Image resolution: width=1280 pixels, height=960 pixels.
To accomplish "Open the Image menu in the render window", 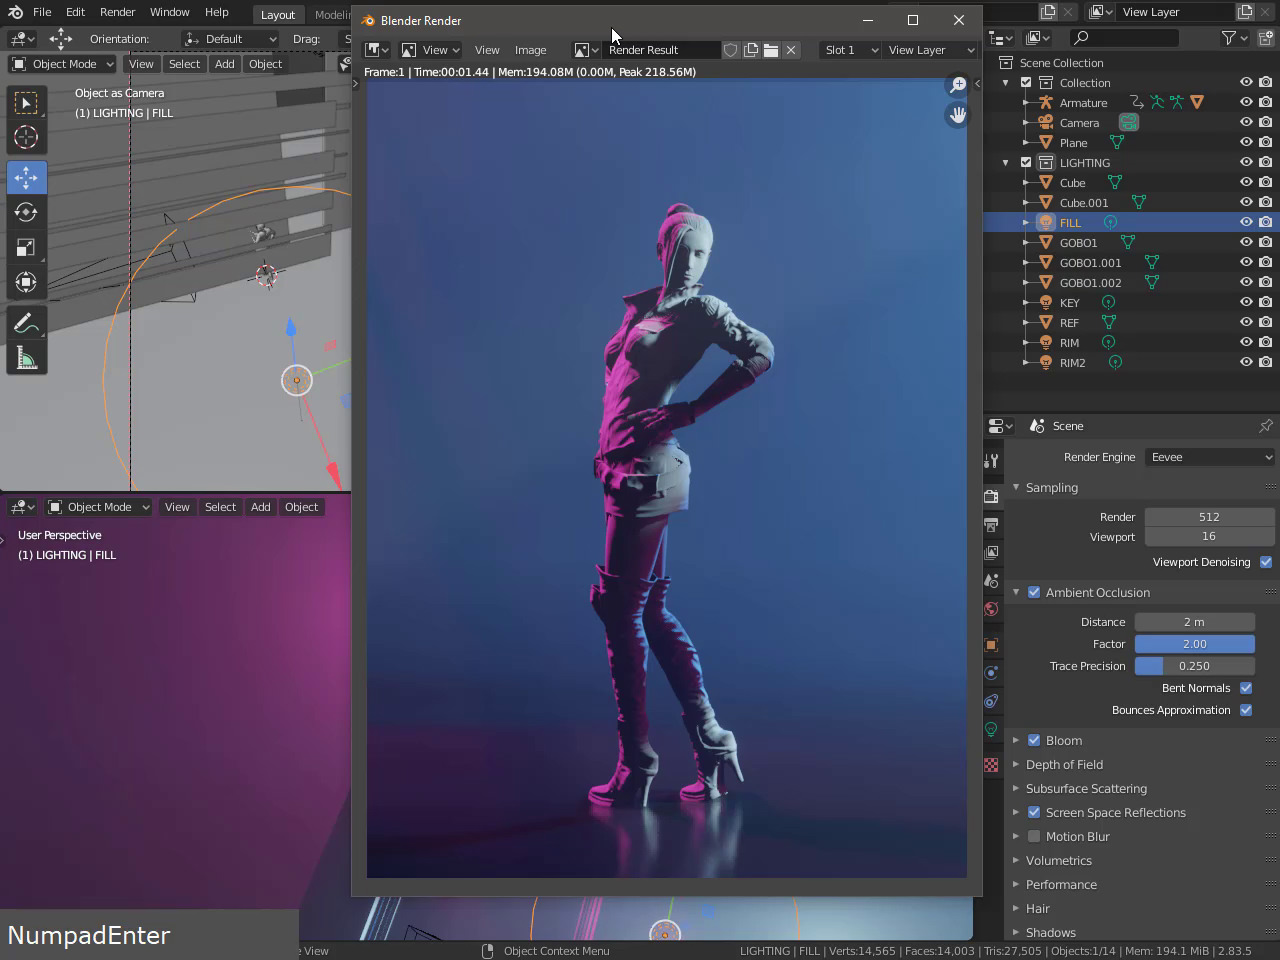I will tap(531, 50).
